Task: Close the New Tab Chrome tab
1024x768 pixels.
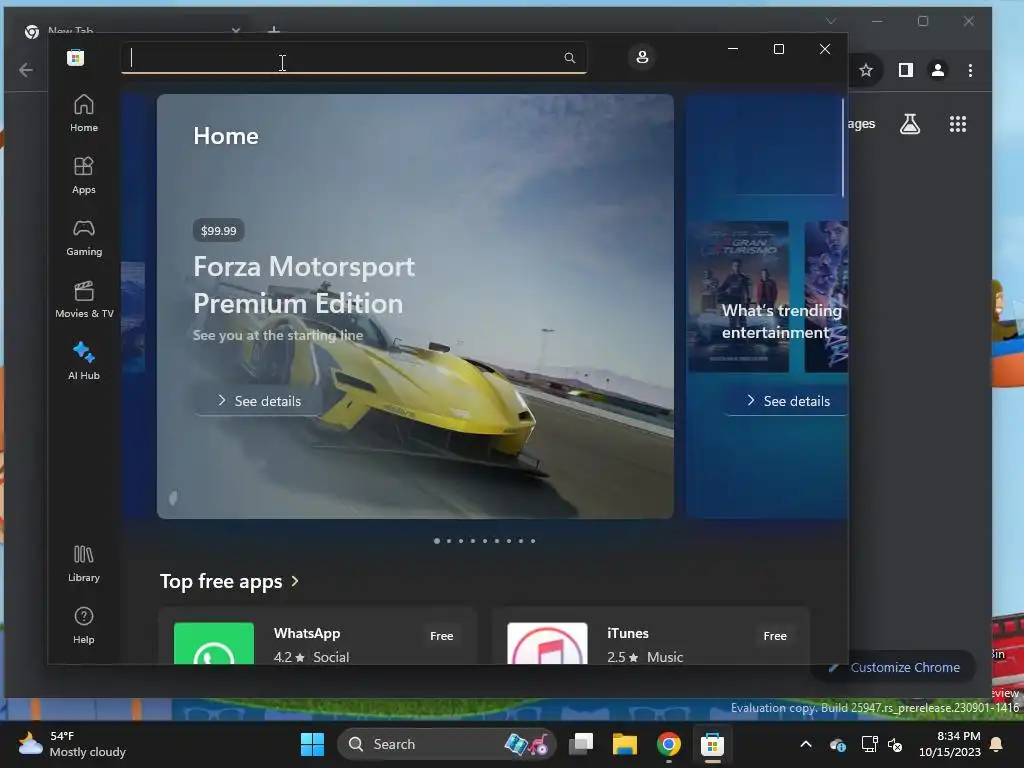Action: click(x=236, y=30)
